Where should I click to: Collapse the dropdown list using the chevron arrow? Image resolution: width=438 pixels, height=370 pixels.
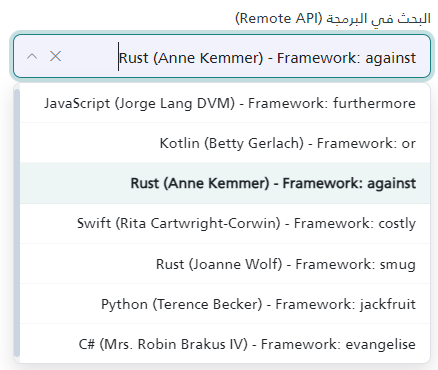click(x=32, y=56)
